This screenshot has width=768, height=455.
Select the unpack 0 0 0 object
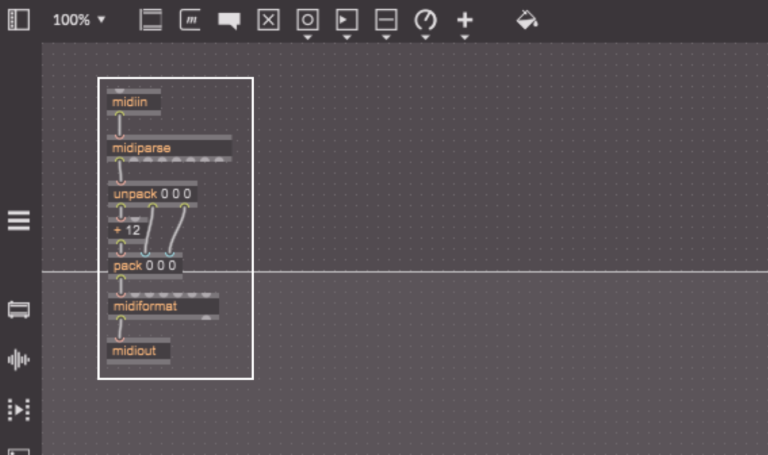(x=152, y=194)
